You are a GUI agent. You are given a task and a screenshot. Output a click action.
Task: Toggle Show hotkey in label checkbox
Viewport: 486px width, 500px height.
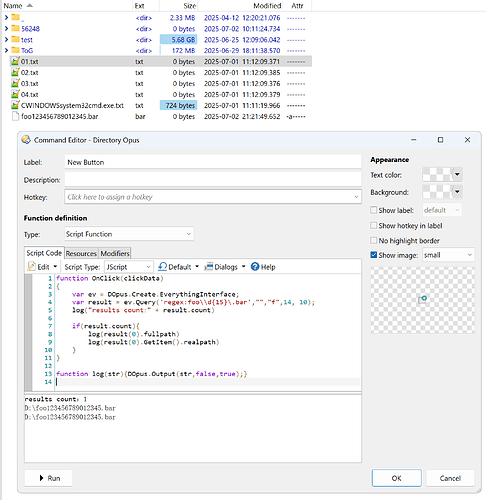(374, 226)
